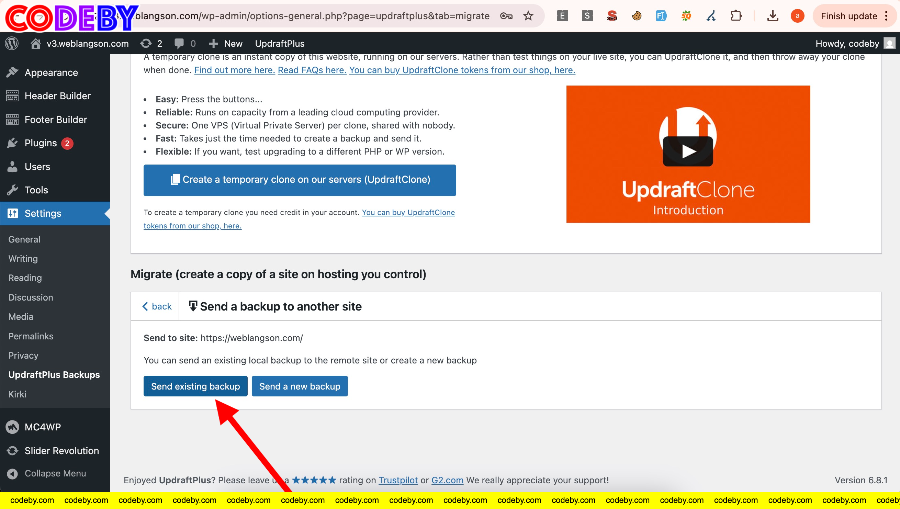Click the password key icon in address bar
The width and height of the screenshot is (900, 509).
tap(506, 16)
